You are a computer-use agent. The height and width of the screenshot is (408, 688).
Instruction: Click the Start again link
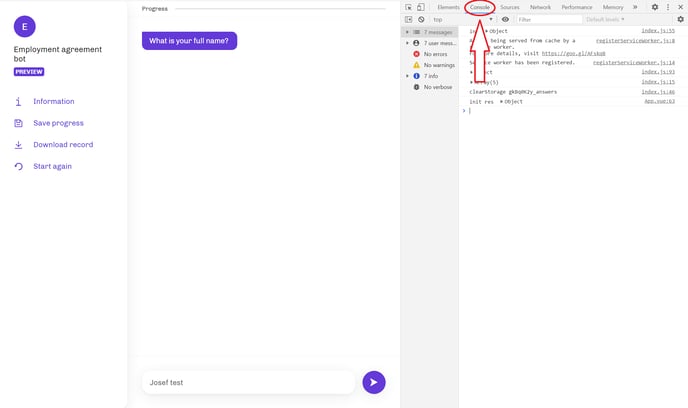click(x=52, y=166)
